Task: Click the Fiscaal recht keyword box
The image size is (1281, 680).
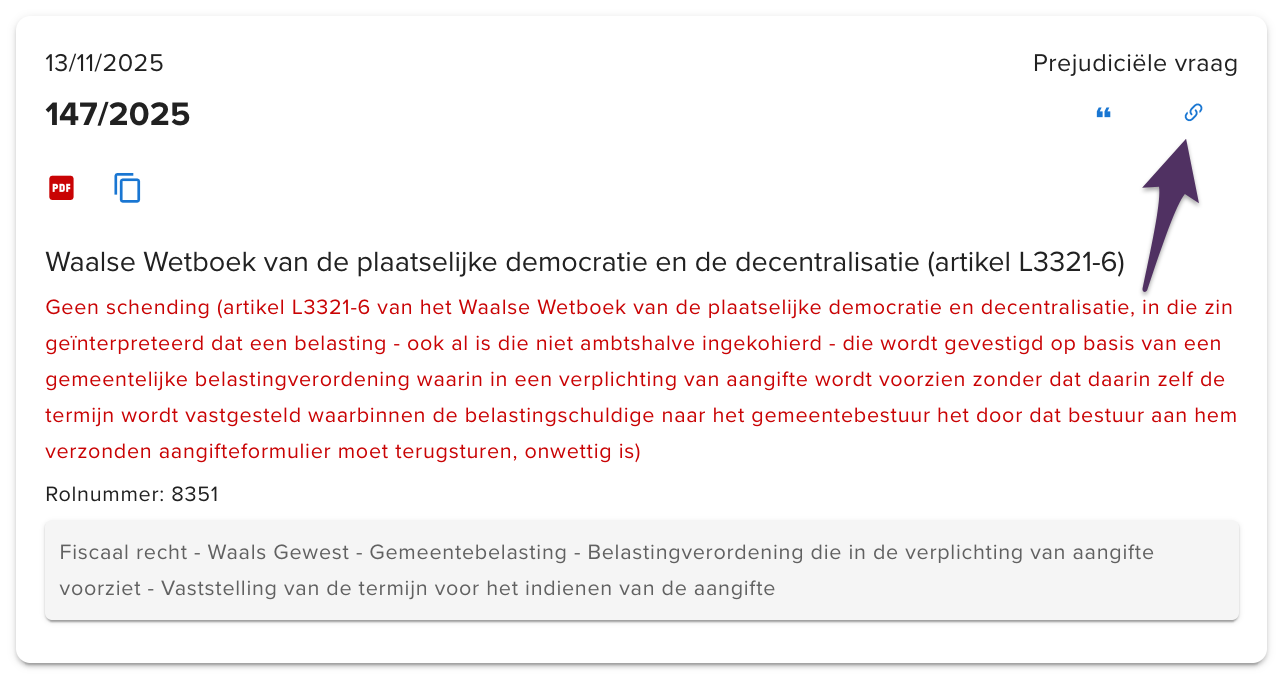Action: tap(120, 551)
